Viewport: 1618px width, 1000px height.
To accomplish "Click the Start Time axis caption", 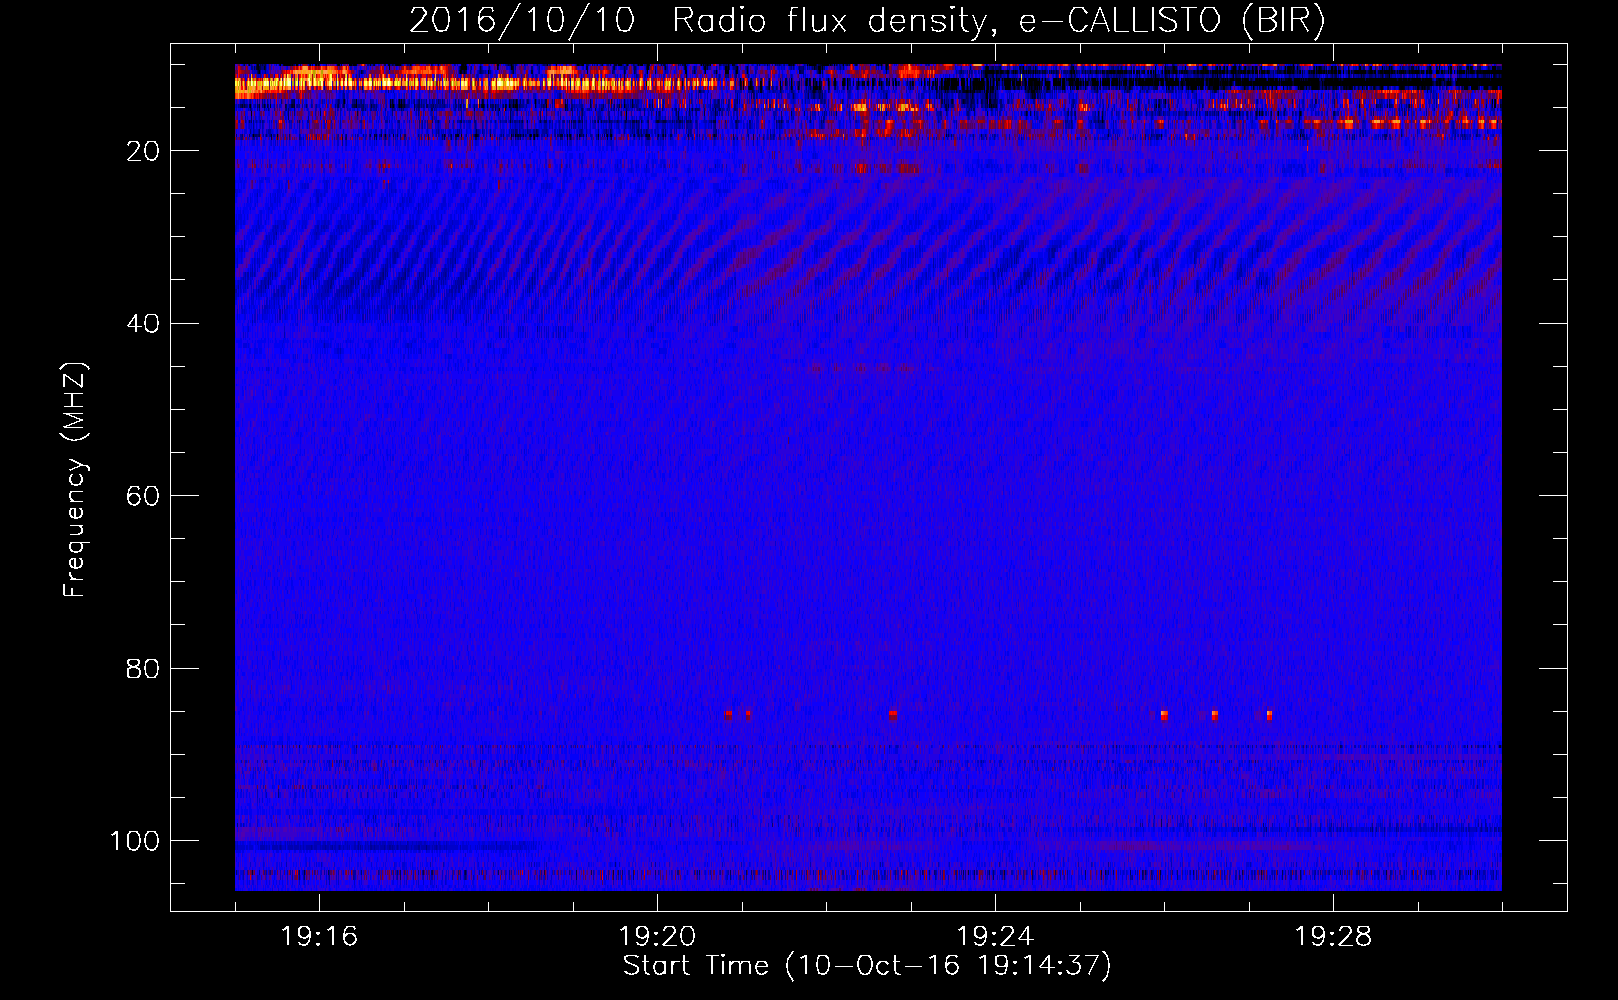I will pos(867,966).
